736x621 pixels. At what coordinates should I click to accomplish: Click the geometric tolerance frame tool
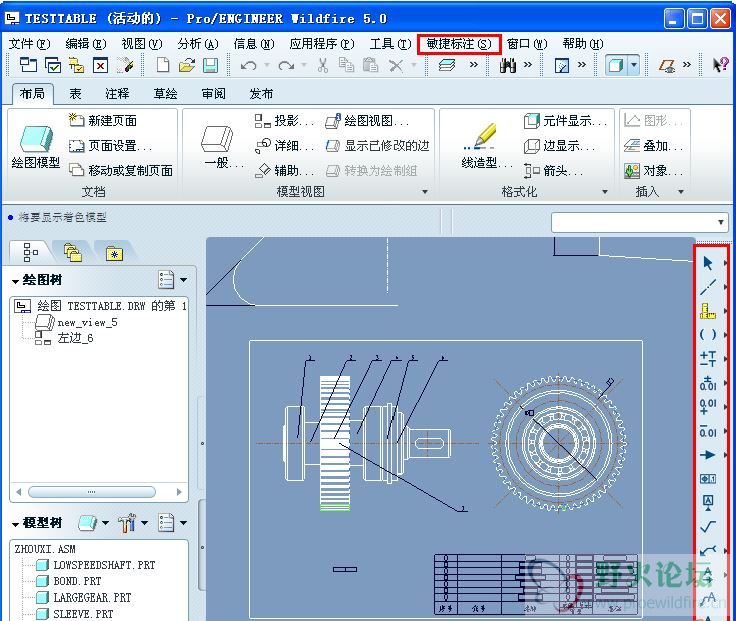(708, 479)
